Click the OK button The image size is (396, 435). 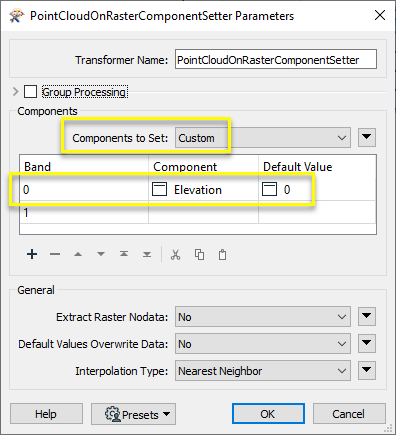point(268,414)
